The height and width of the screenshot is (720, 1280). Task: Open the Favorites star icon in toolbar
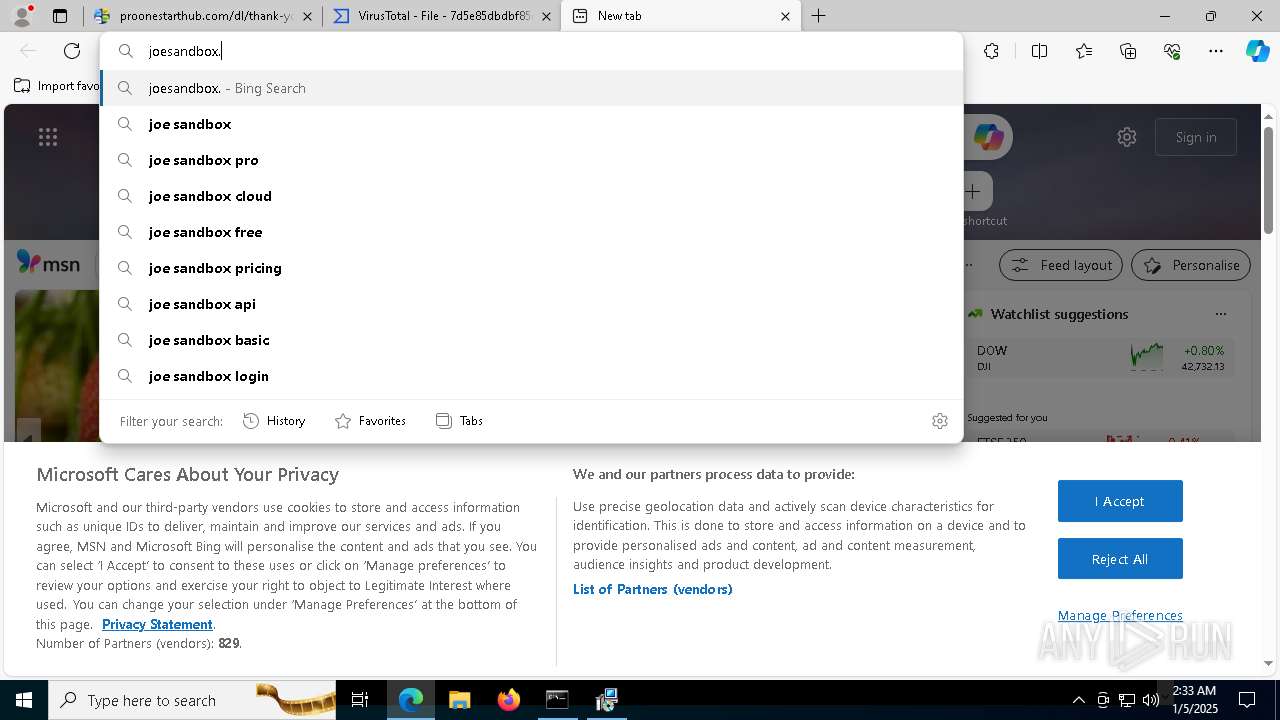coord(1084,51)
